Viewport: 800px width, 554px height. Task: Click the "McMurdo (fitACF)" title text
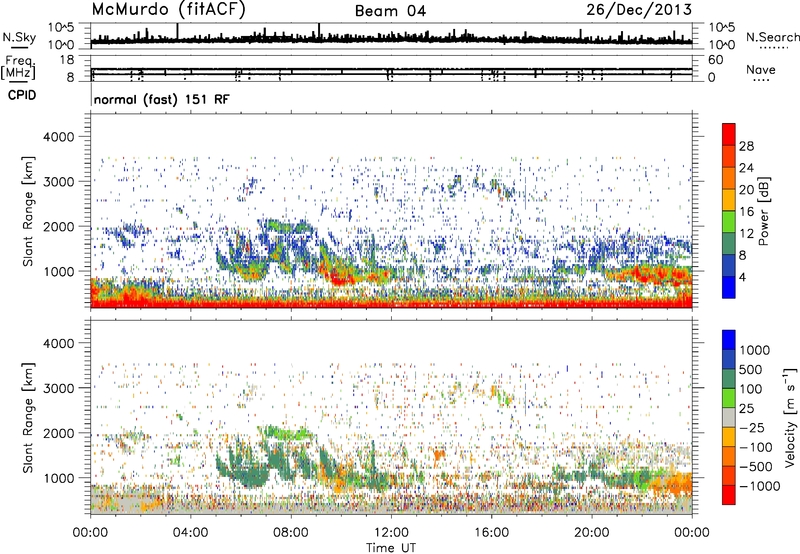tap(168, 10)
